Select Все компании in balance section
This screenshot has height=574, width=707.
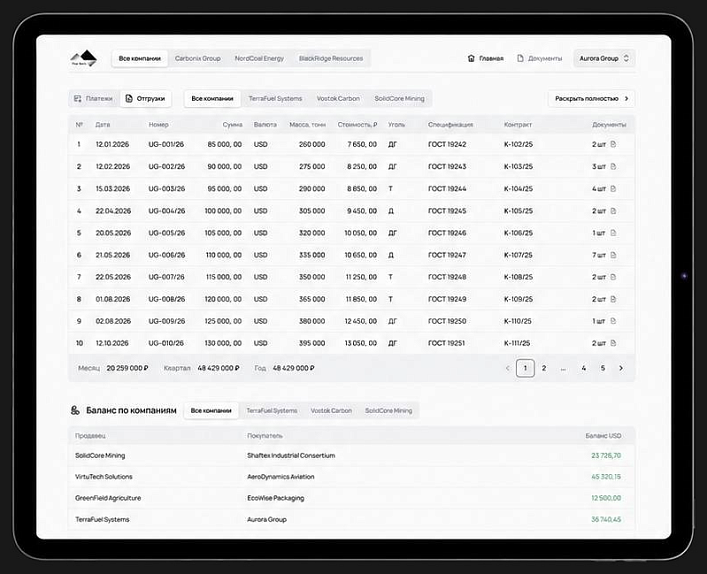pyautogui.click(x=211, y=411)
